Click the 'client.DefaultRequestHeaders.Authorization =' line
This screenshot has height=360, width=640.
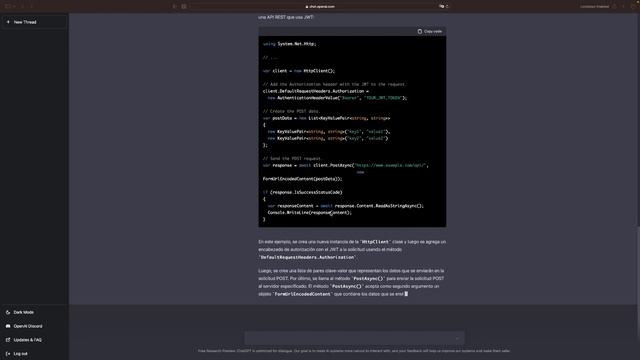(x=316, y=91)
